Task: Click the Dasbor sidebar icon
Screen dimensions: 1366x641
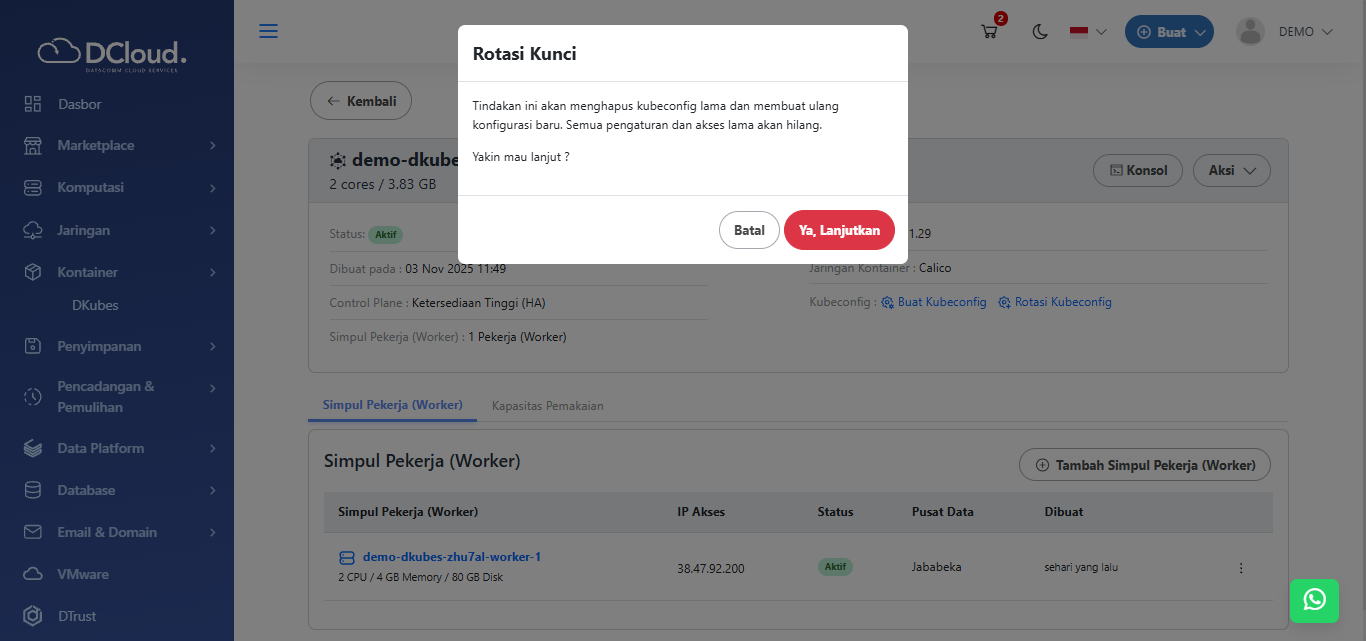Action: (33, 104)
